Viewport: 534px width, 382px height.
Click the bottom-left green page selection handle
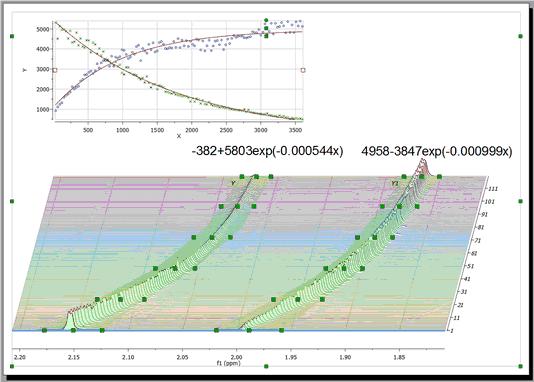pyautogui.click(x=12, y=366)
